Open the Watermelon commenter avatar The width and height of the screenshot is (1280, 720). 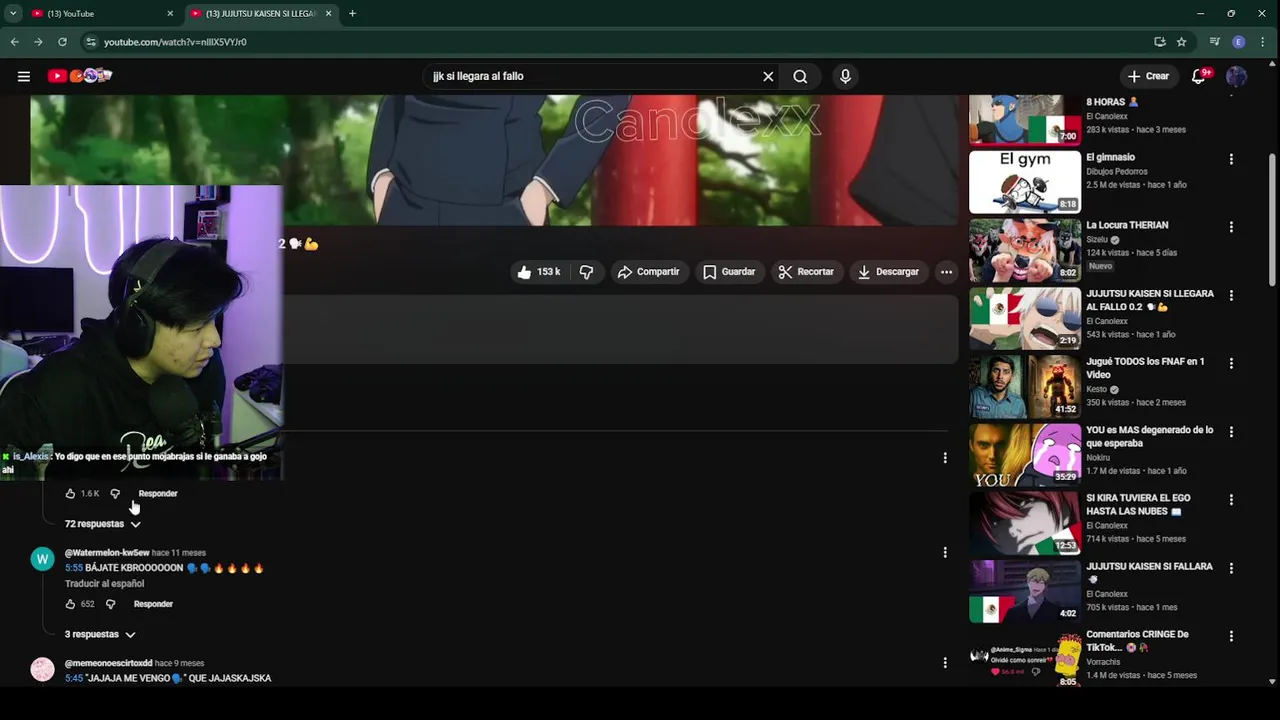coord(42,559)
